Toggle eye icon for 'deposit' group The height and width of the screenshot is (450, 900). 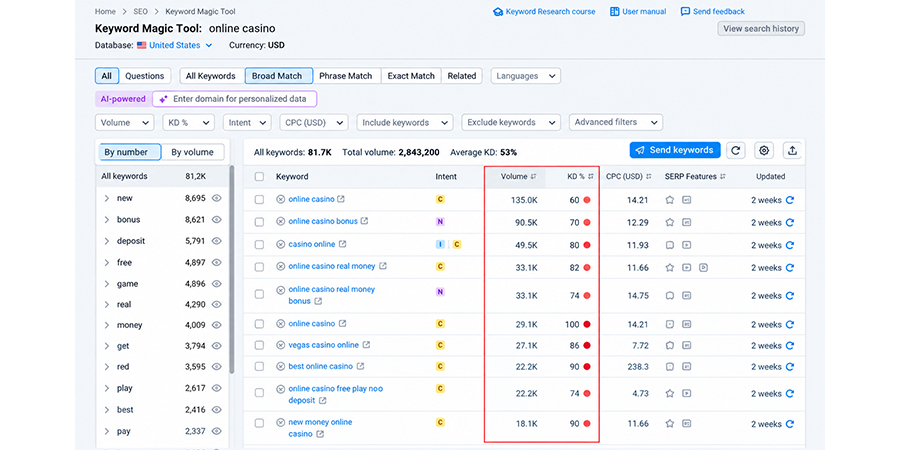click(x=216, y=241)
